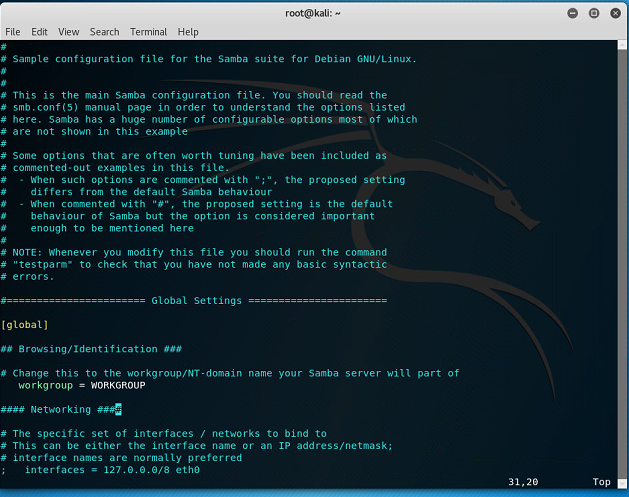629x497 pixels.
Task: Click the '## Browsing/Identification ###' line
Action: point(91,349)
